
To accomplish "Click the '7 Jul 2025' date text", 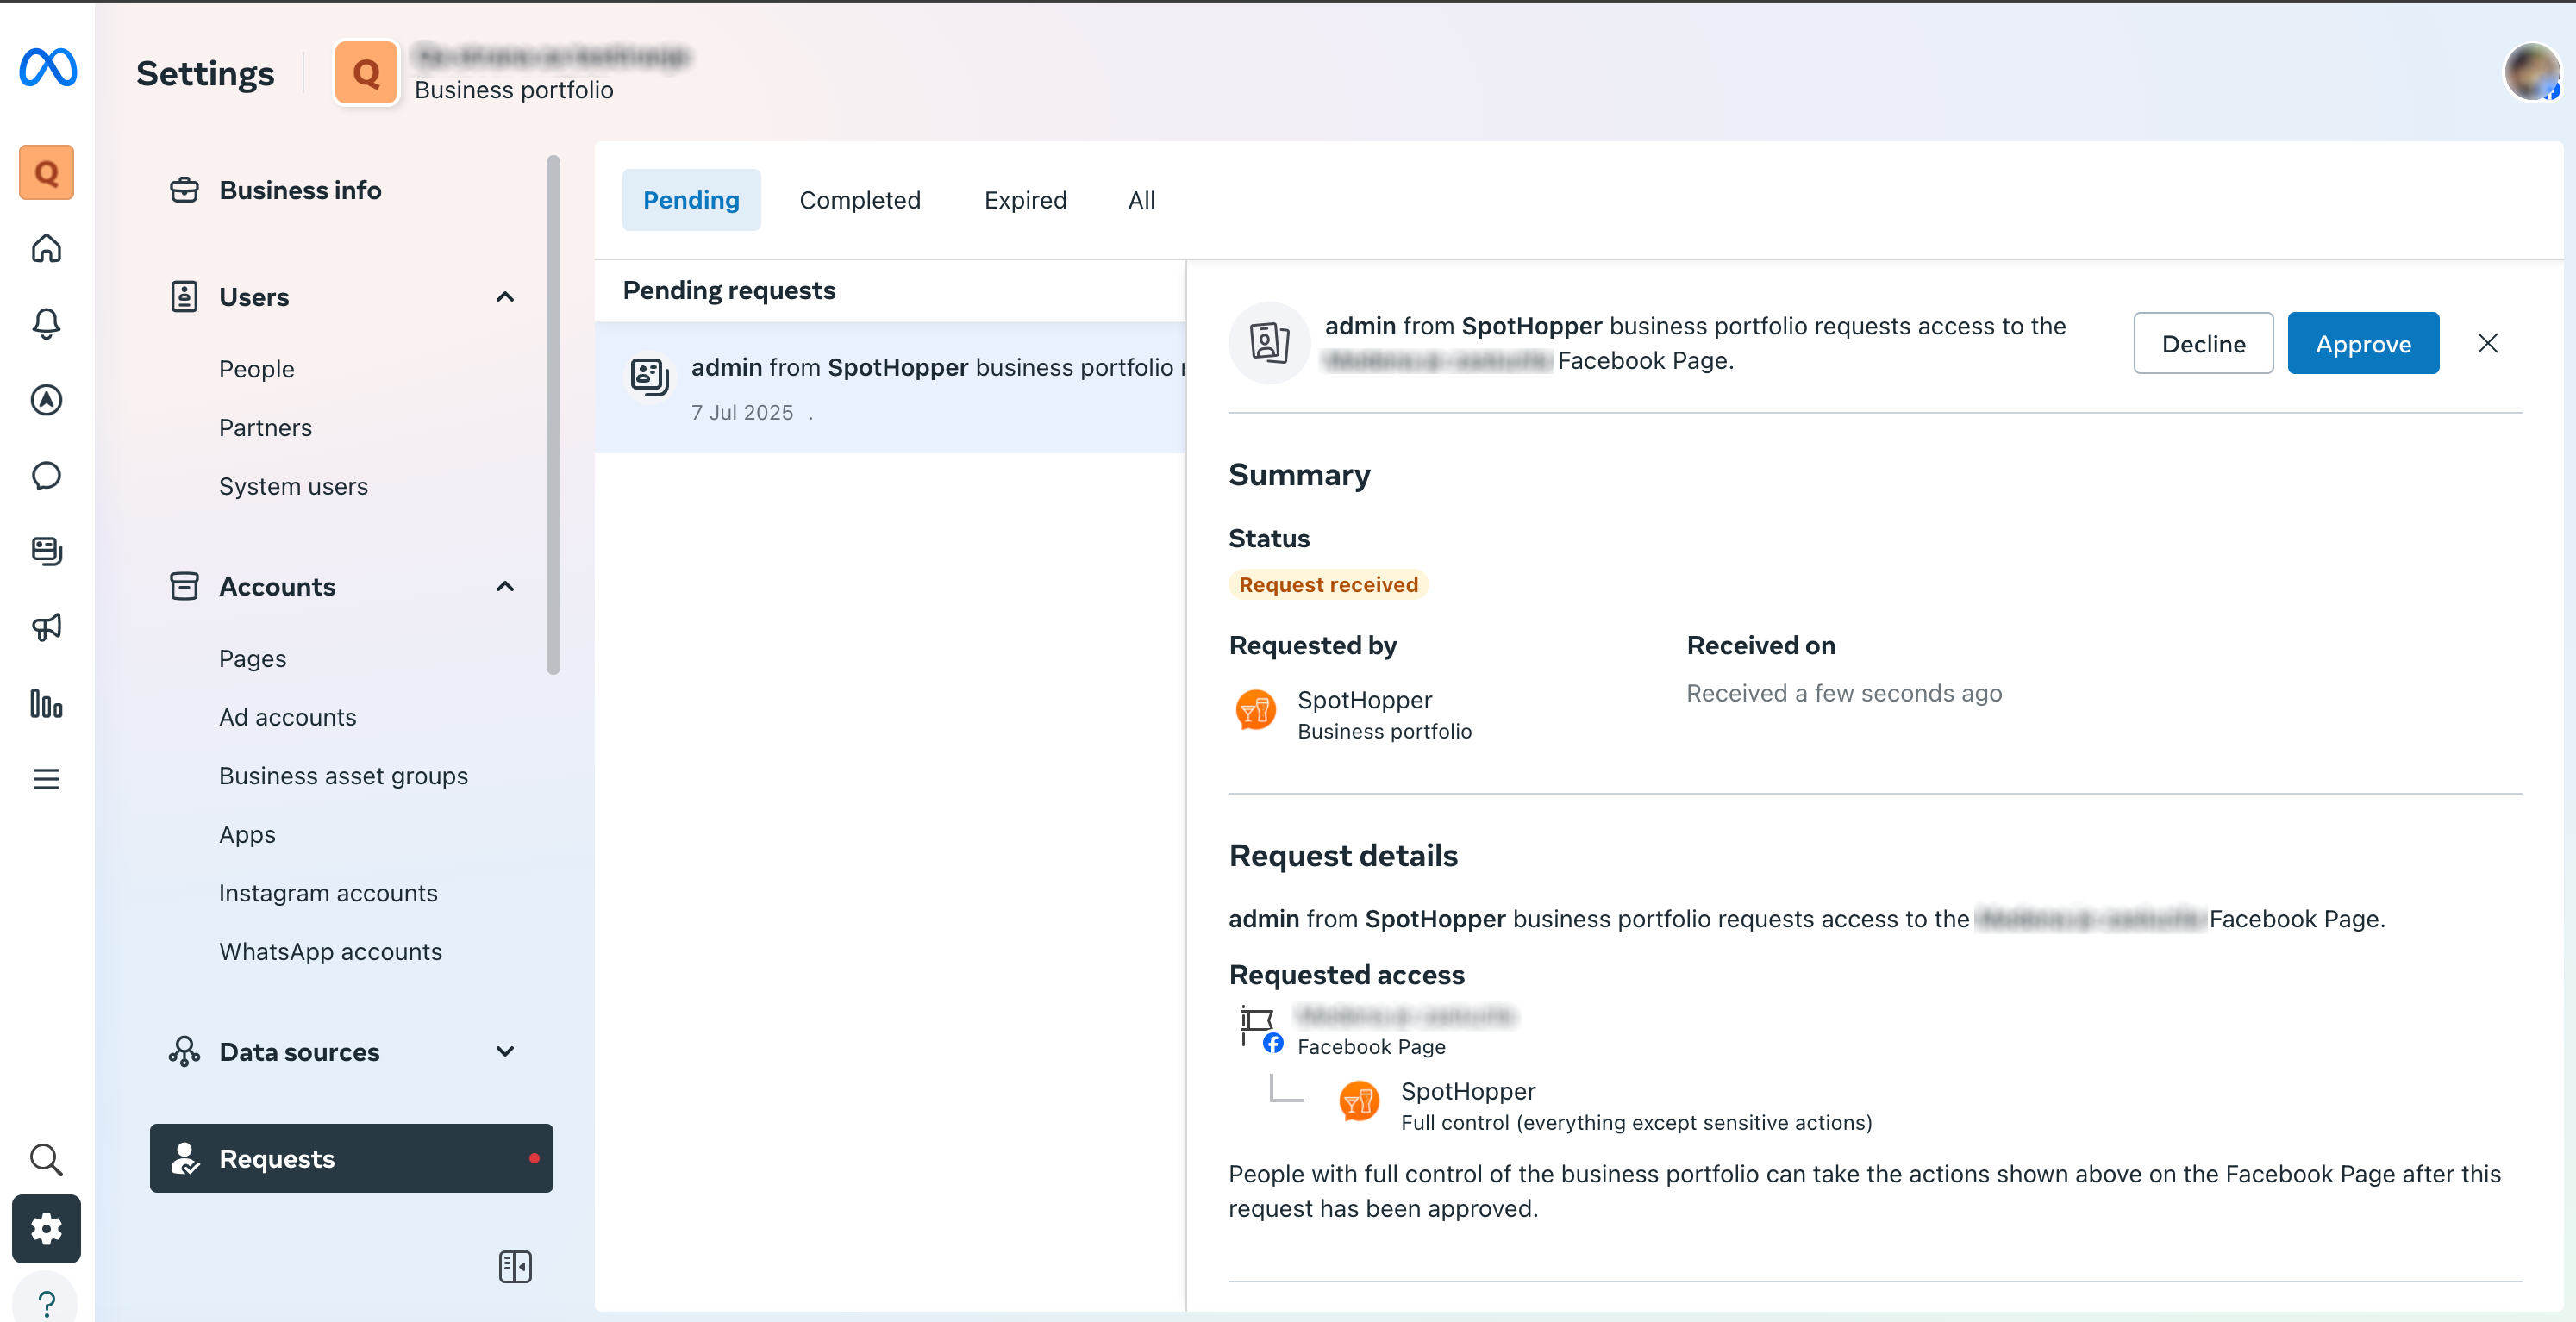I will pos(742,412).
